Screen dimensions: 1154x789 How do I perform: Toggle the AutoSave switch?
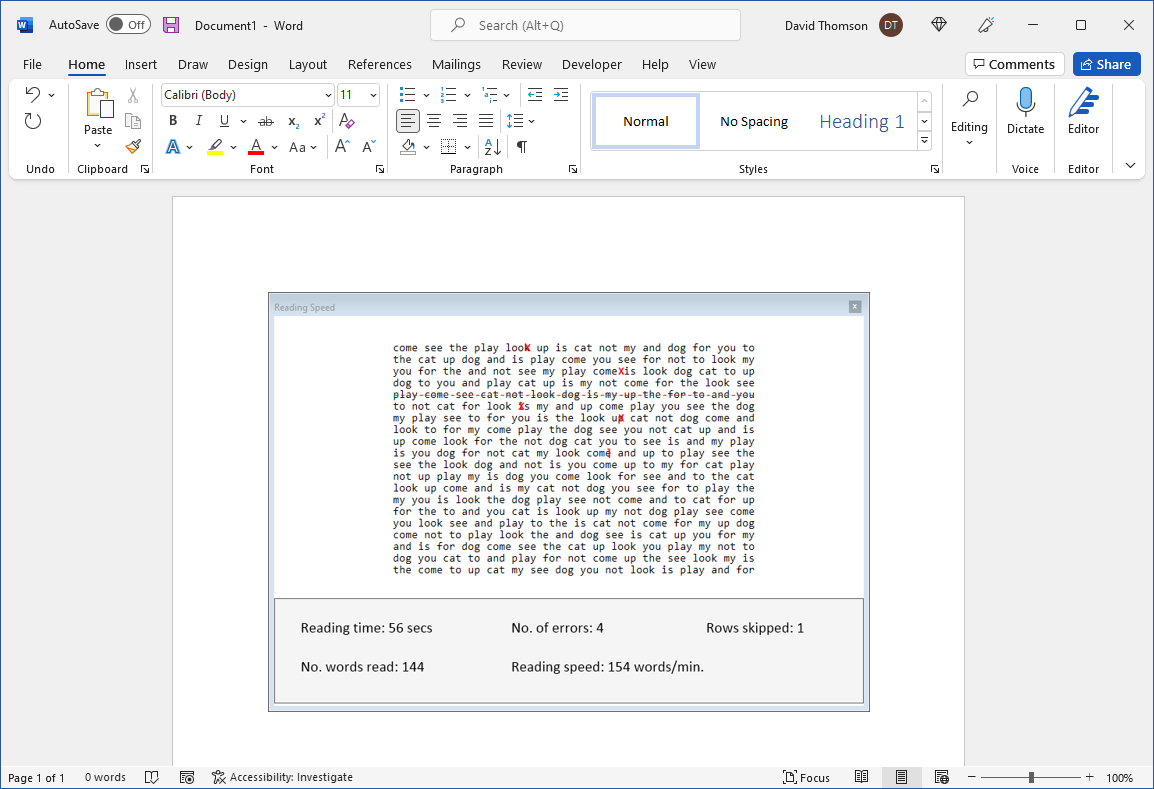tap(128, 25)
